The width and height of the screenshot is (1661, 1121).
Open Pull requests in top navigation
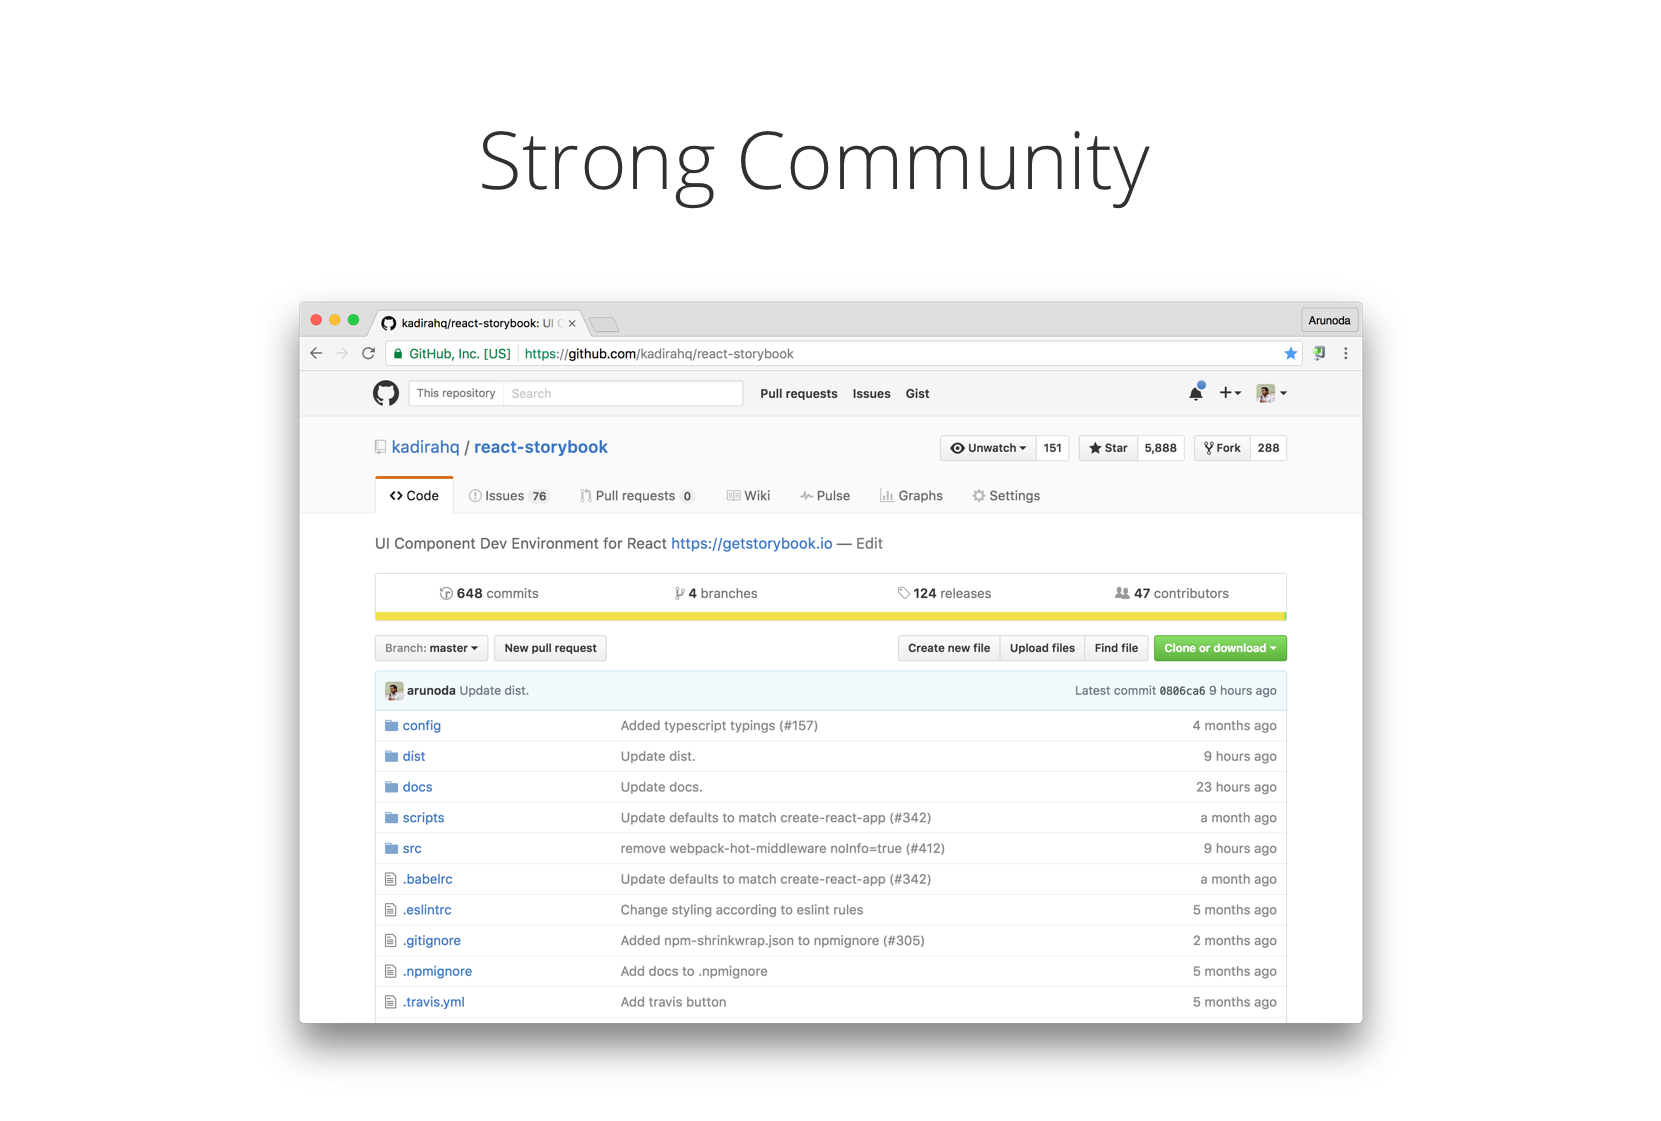(x=799, y=394)
